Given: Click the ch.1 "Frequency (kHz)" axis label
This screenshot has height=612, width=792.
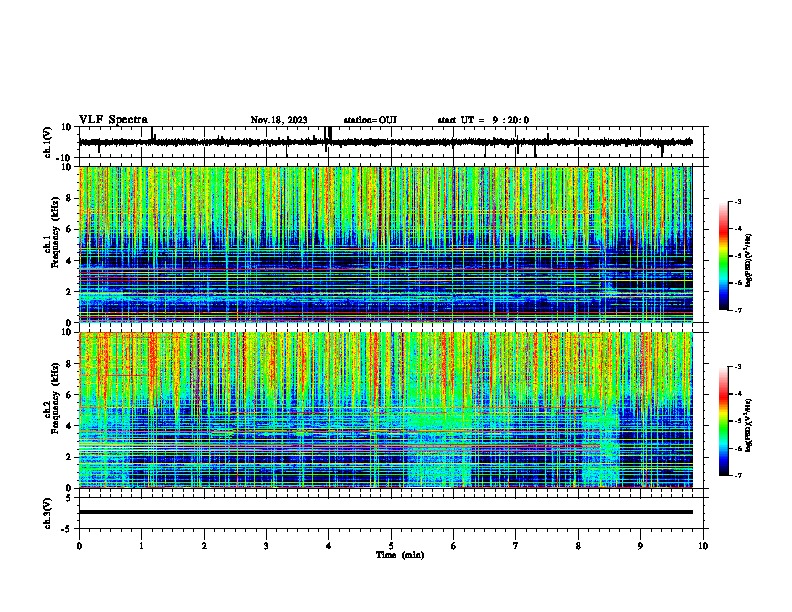Looking at the screenshot, I should 55,233.
